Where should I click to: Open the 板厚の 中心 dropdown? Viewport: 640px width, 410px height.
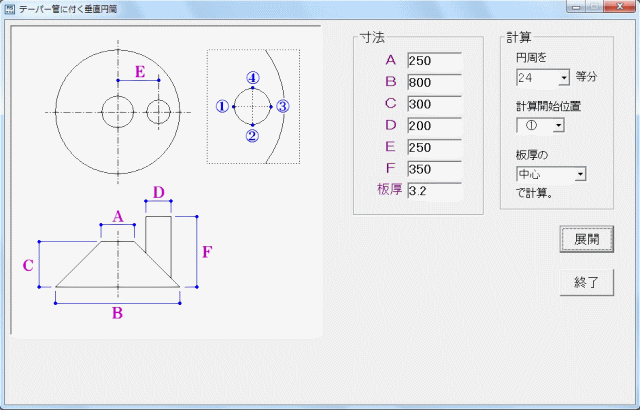coord(580,174)
